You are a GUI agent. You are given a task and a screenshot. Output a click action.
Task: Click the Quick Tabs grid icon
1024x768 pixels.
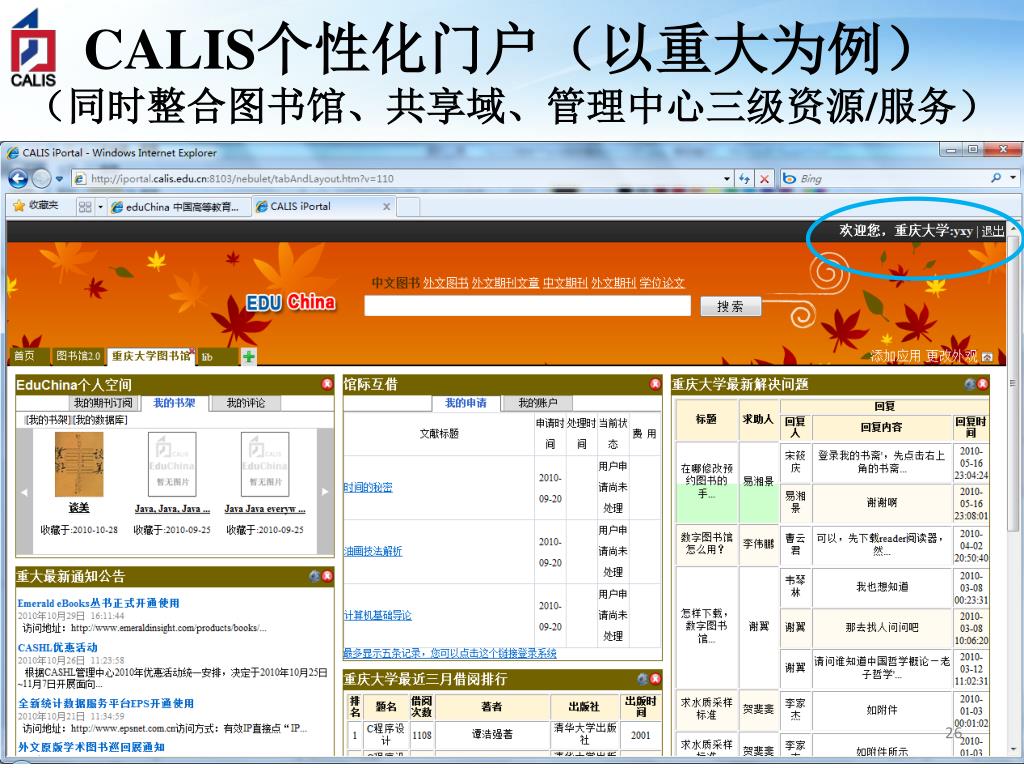tap(85, 206)
